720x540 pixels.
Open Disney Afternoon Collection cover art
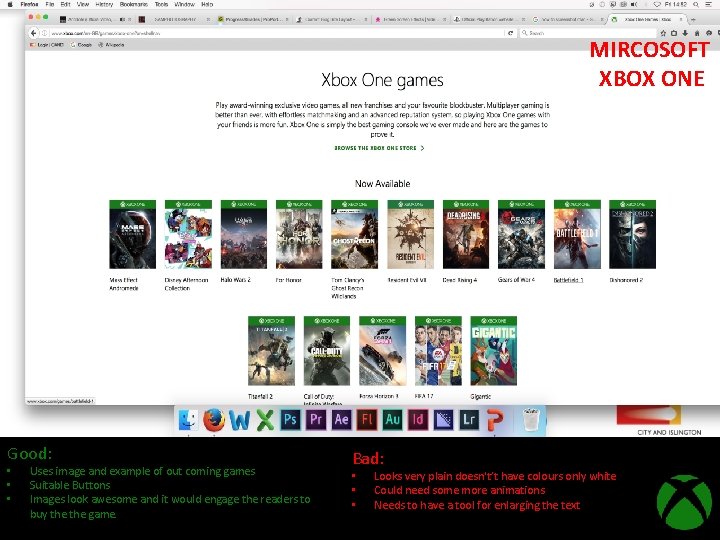tap(188, 234)
